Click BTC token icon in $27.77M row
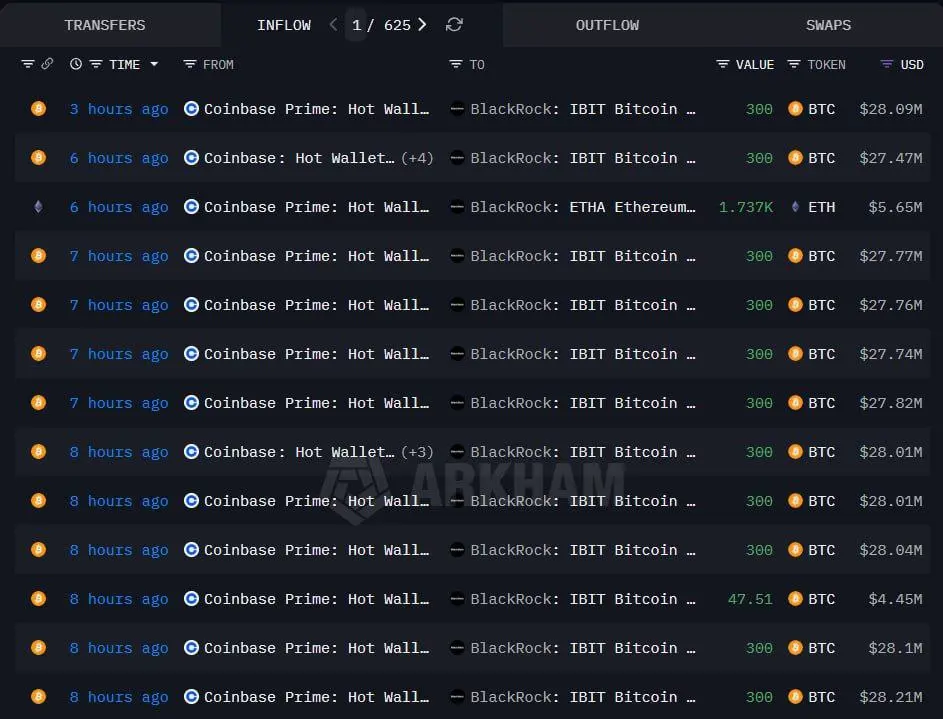 point(795,256)
